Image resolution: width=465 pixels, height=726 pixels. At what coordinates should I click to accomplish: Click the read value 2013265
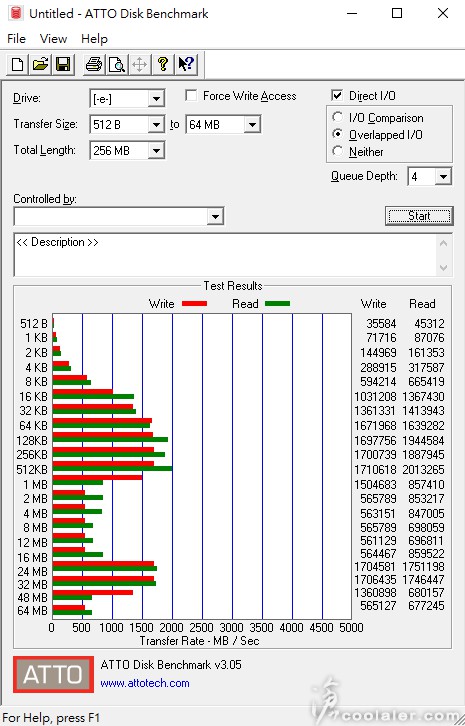423,469
